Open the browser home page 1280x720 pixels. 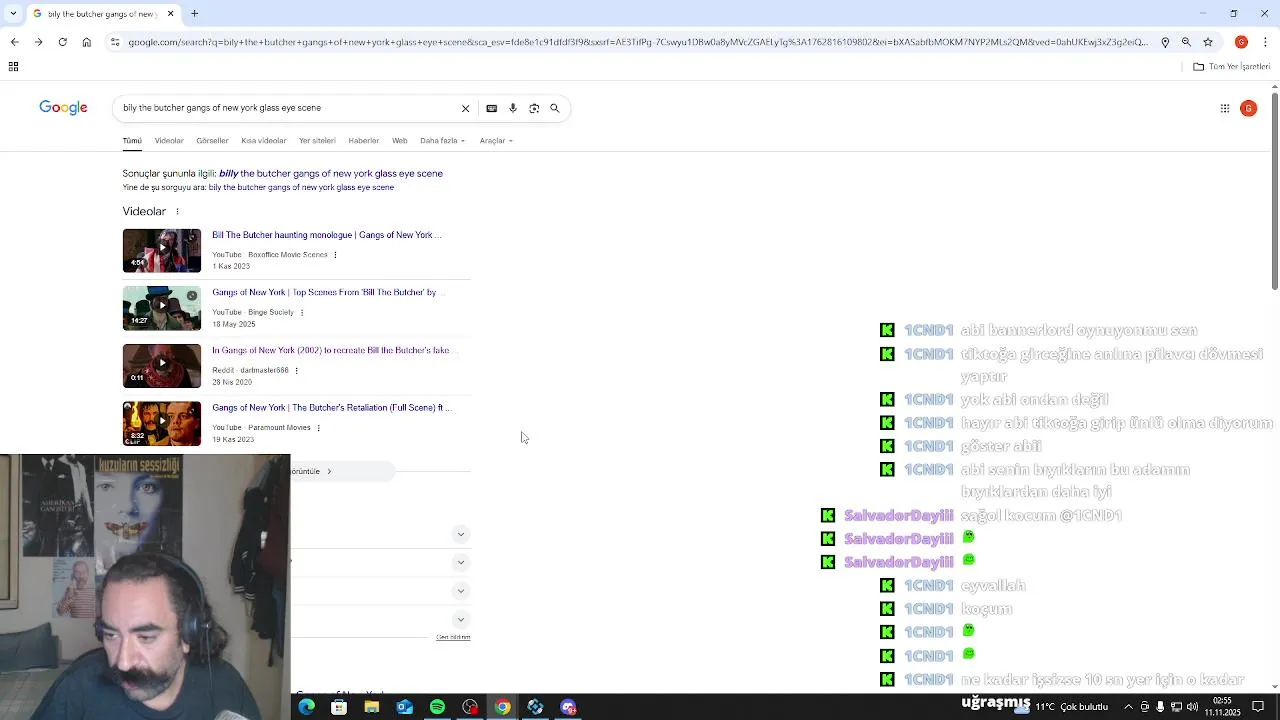(86, 42)
